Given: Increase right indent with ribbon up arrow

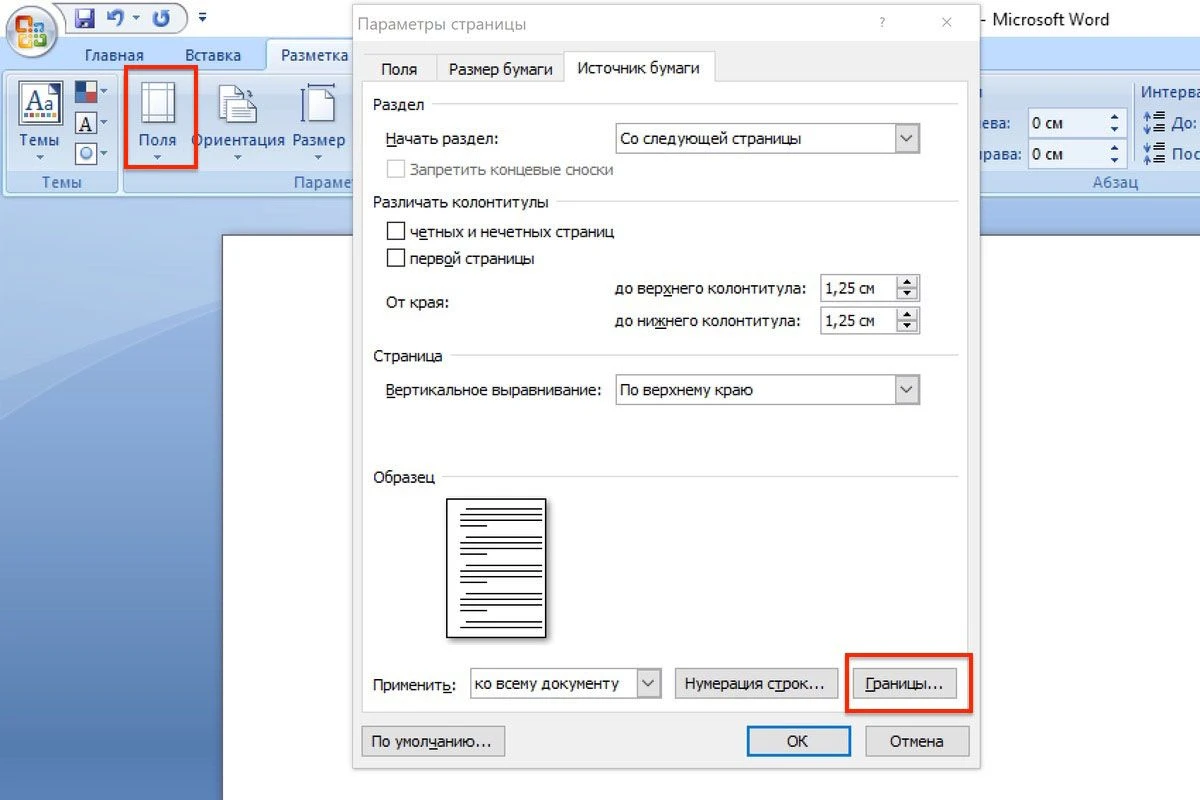Looking at the screenshot, I should [x=1115, y=148].
